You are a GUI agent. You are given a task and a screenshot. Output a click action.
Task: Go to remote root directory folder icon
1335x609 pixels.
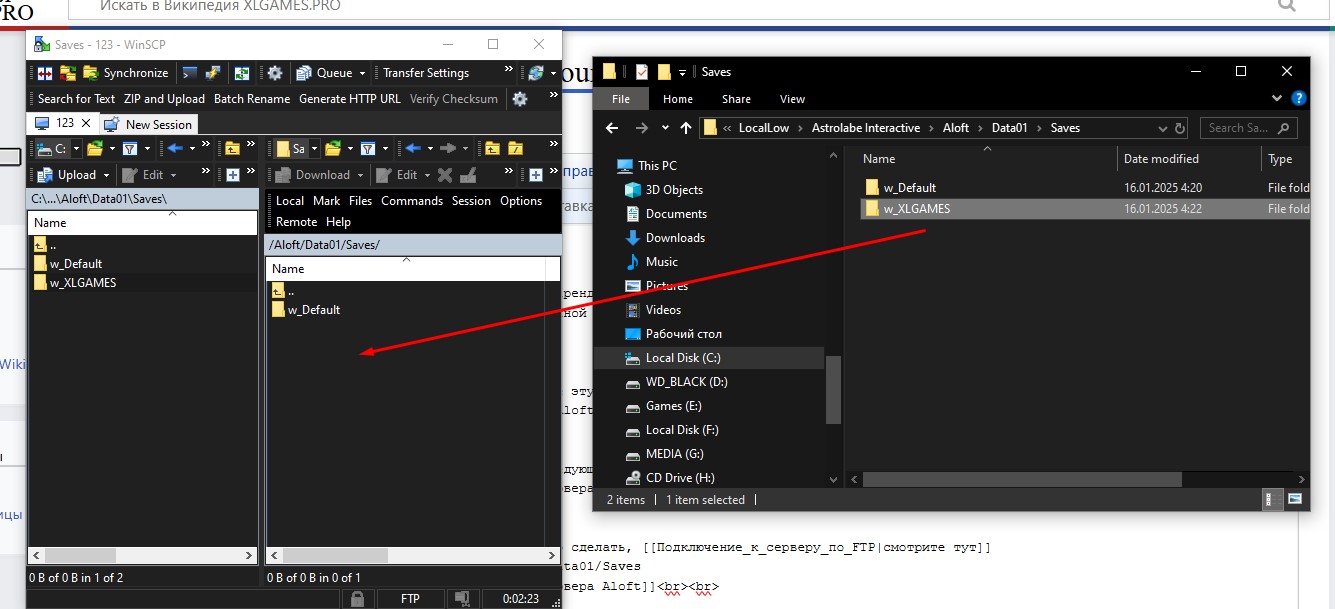coord(515,149)
